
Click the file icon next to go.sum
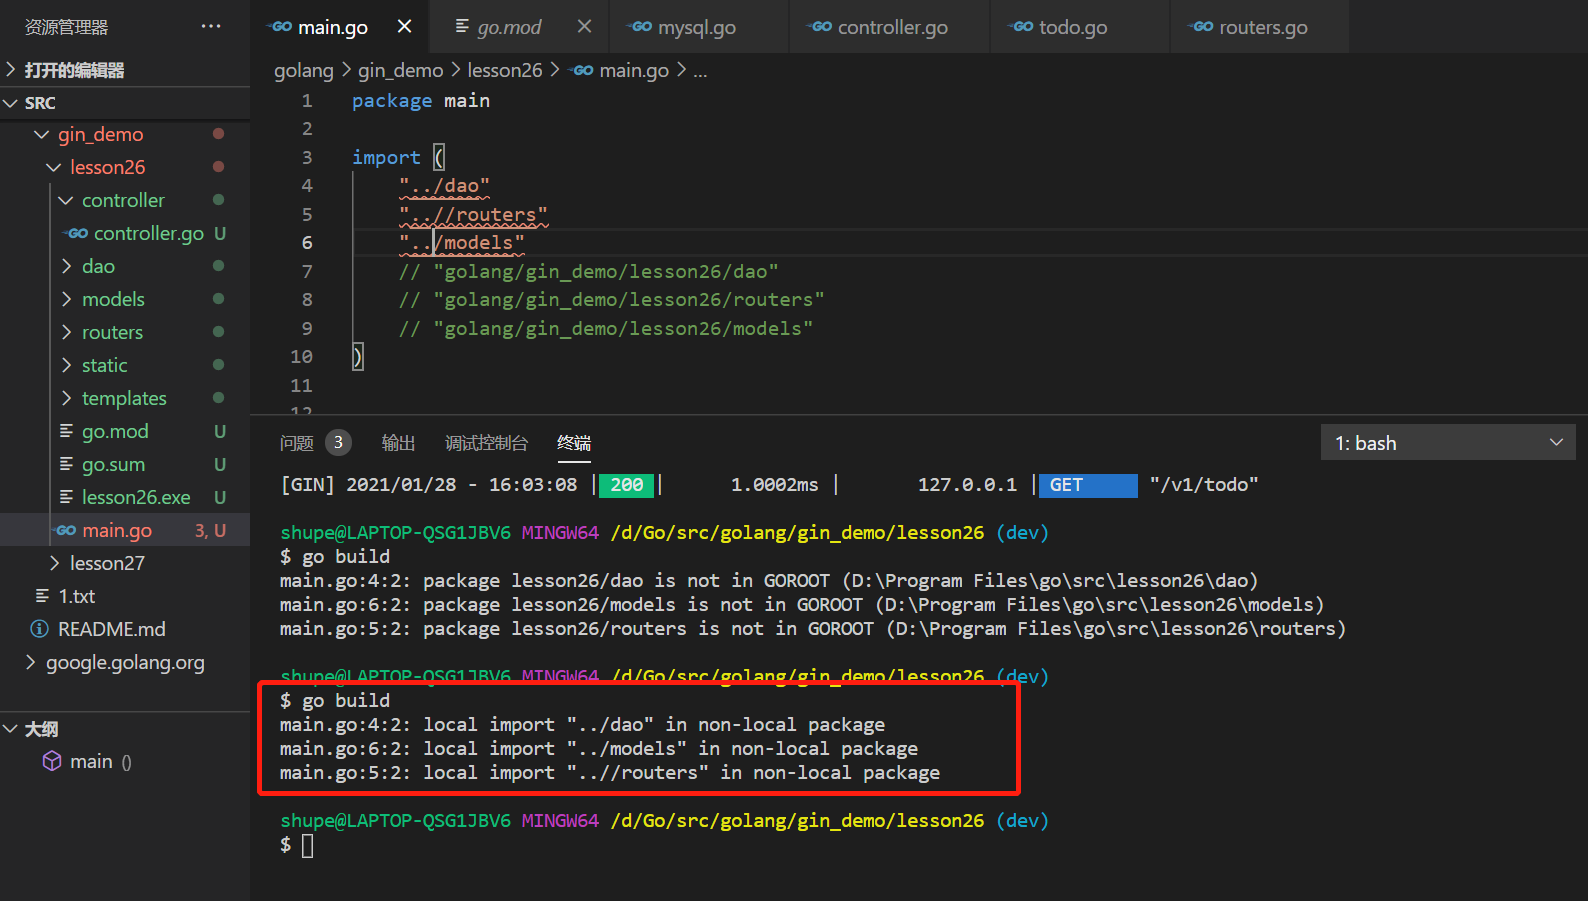pos(66,464)
